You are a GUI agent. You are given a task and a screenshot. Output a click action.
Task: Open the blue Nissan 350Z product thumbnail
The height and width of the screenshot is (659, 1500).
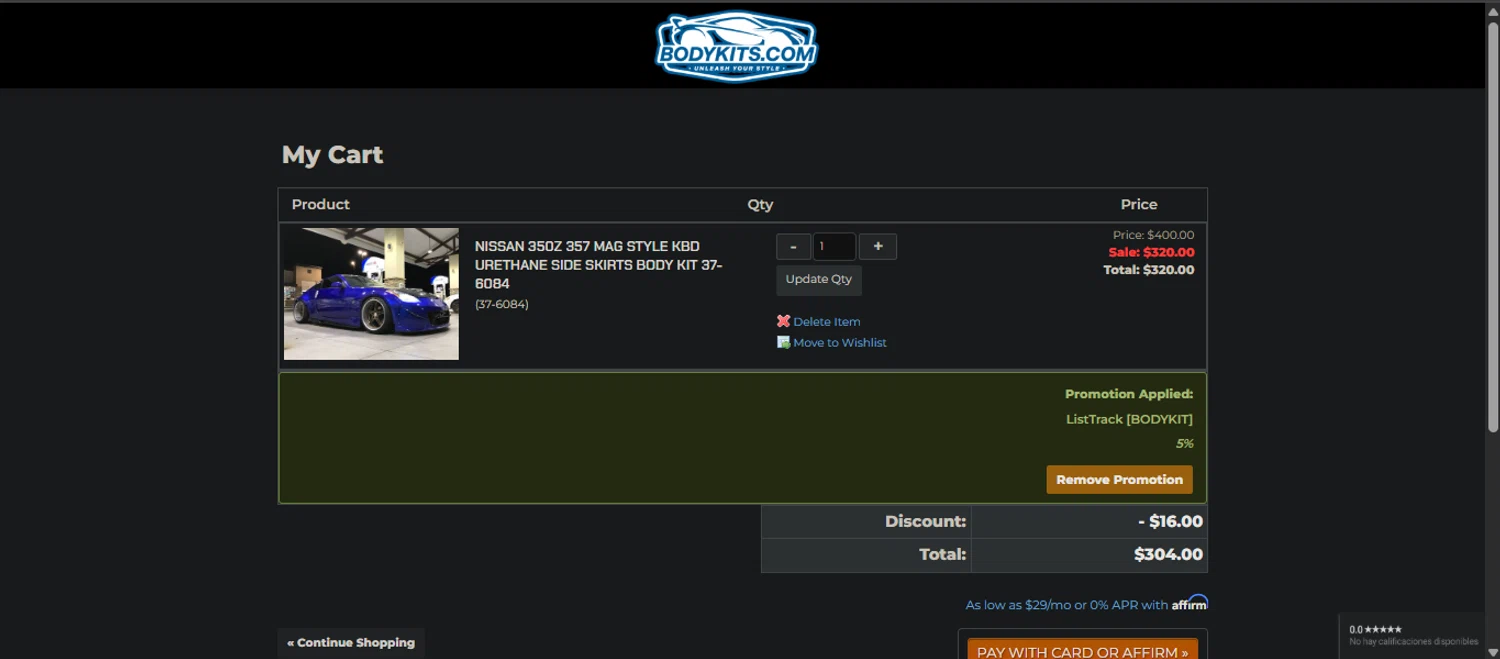pyautogui.click(x=371, y=294)
